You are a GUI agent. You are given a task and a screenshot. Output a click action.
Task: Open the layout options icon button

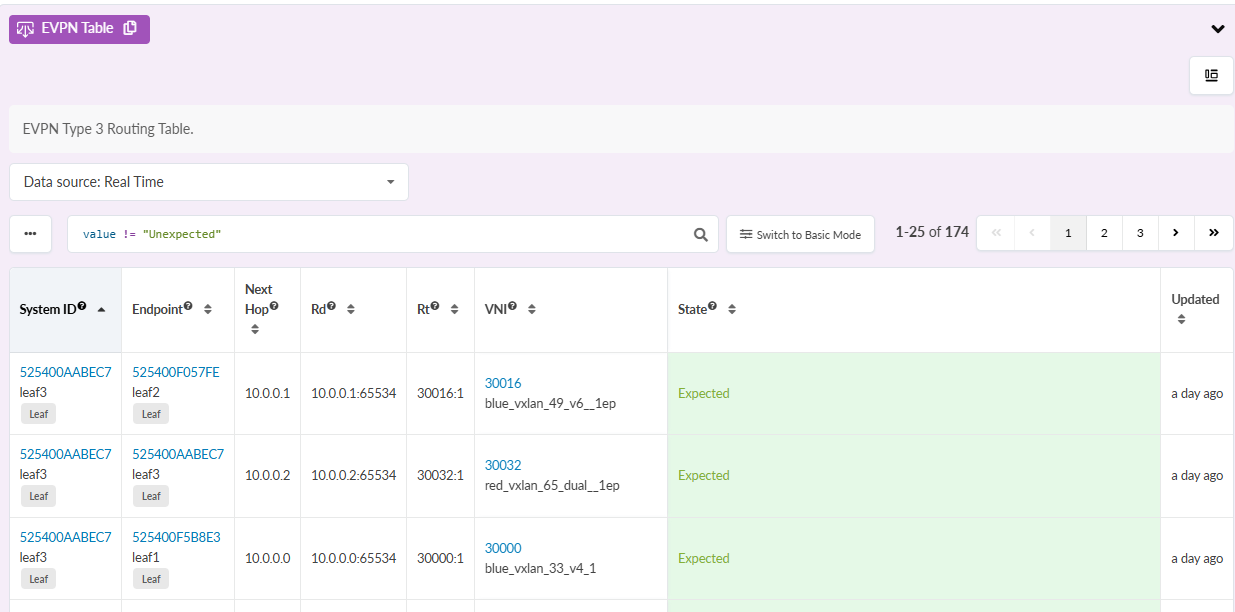[x=1211, y=76]
